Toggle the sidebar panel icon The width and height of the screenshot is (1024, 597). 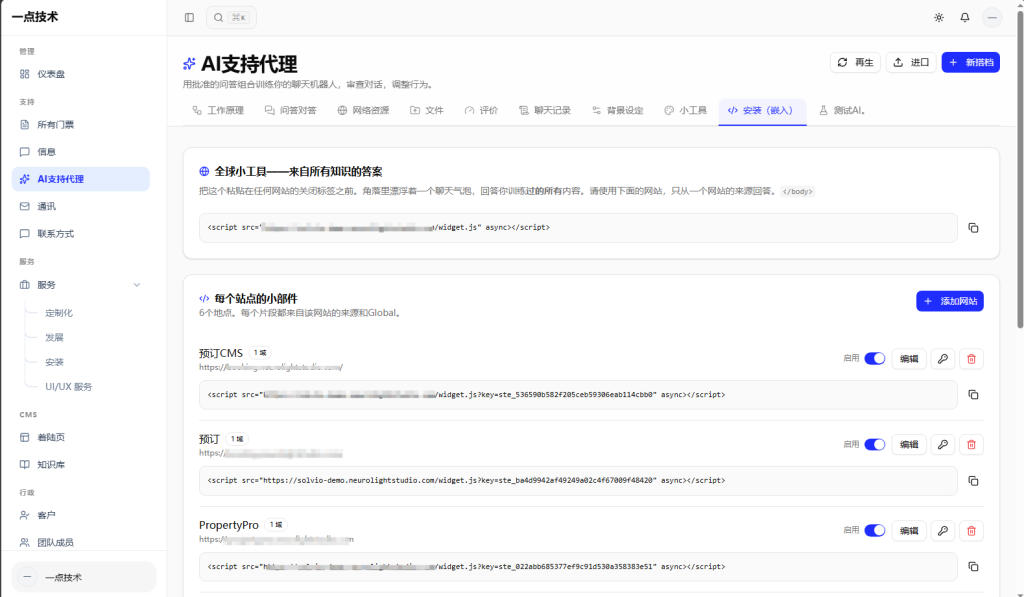click(x=189, y=18)
